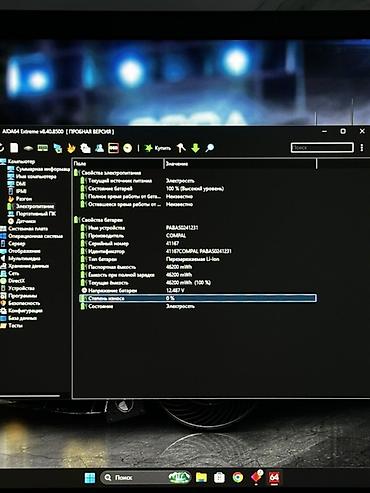Select highlighted Степень износа 0 % row
Screen dimensions: 370x493
pyautogui.click(x=198, y=298)
